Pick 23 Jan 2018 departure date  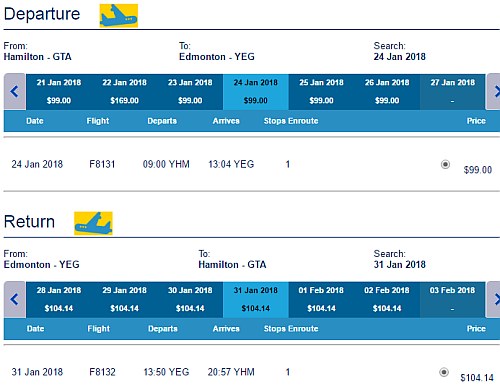(190, 92)
